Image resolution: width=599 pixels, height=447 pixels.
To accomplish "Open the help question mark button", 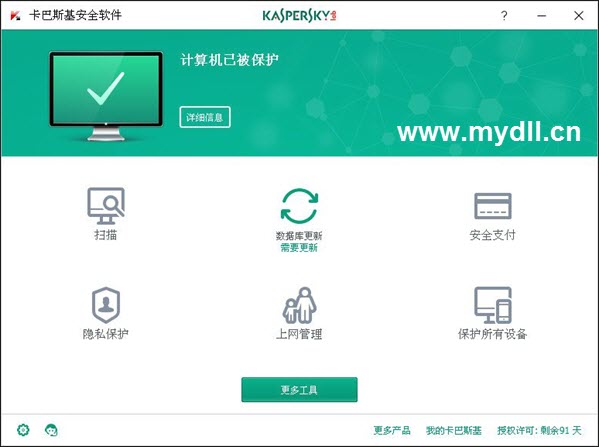I will (504, 16).
